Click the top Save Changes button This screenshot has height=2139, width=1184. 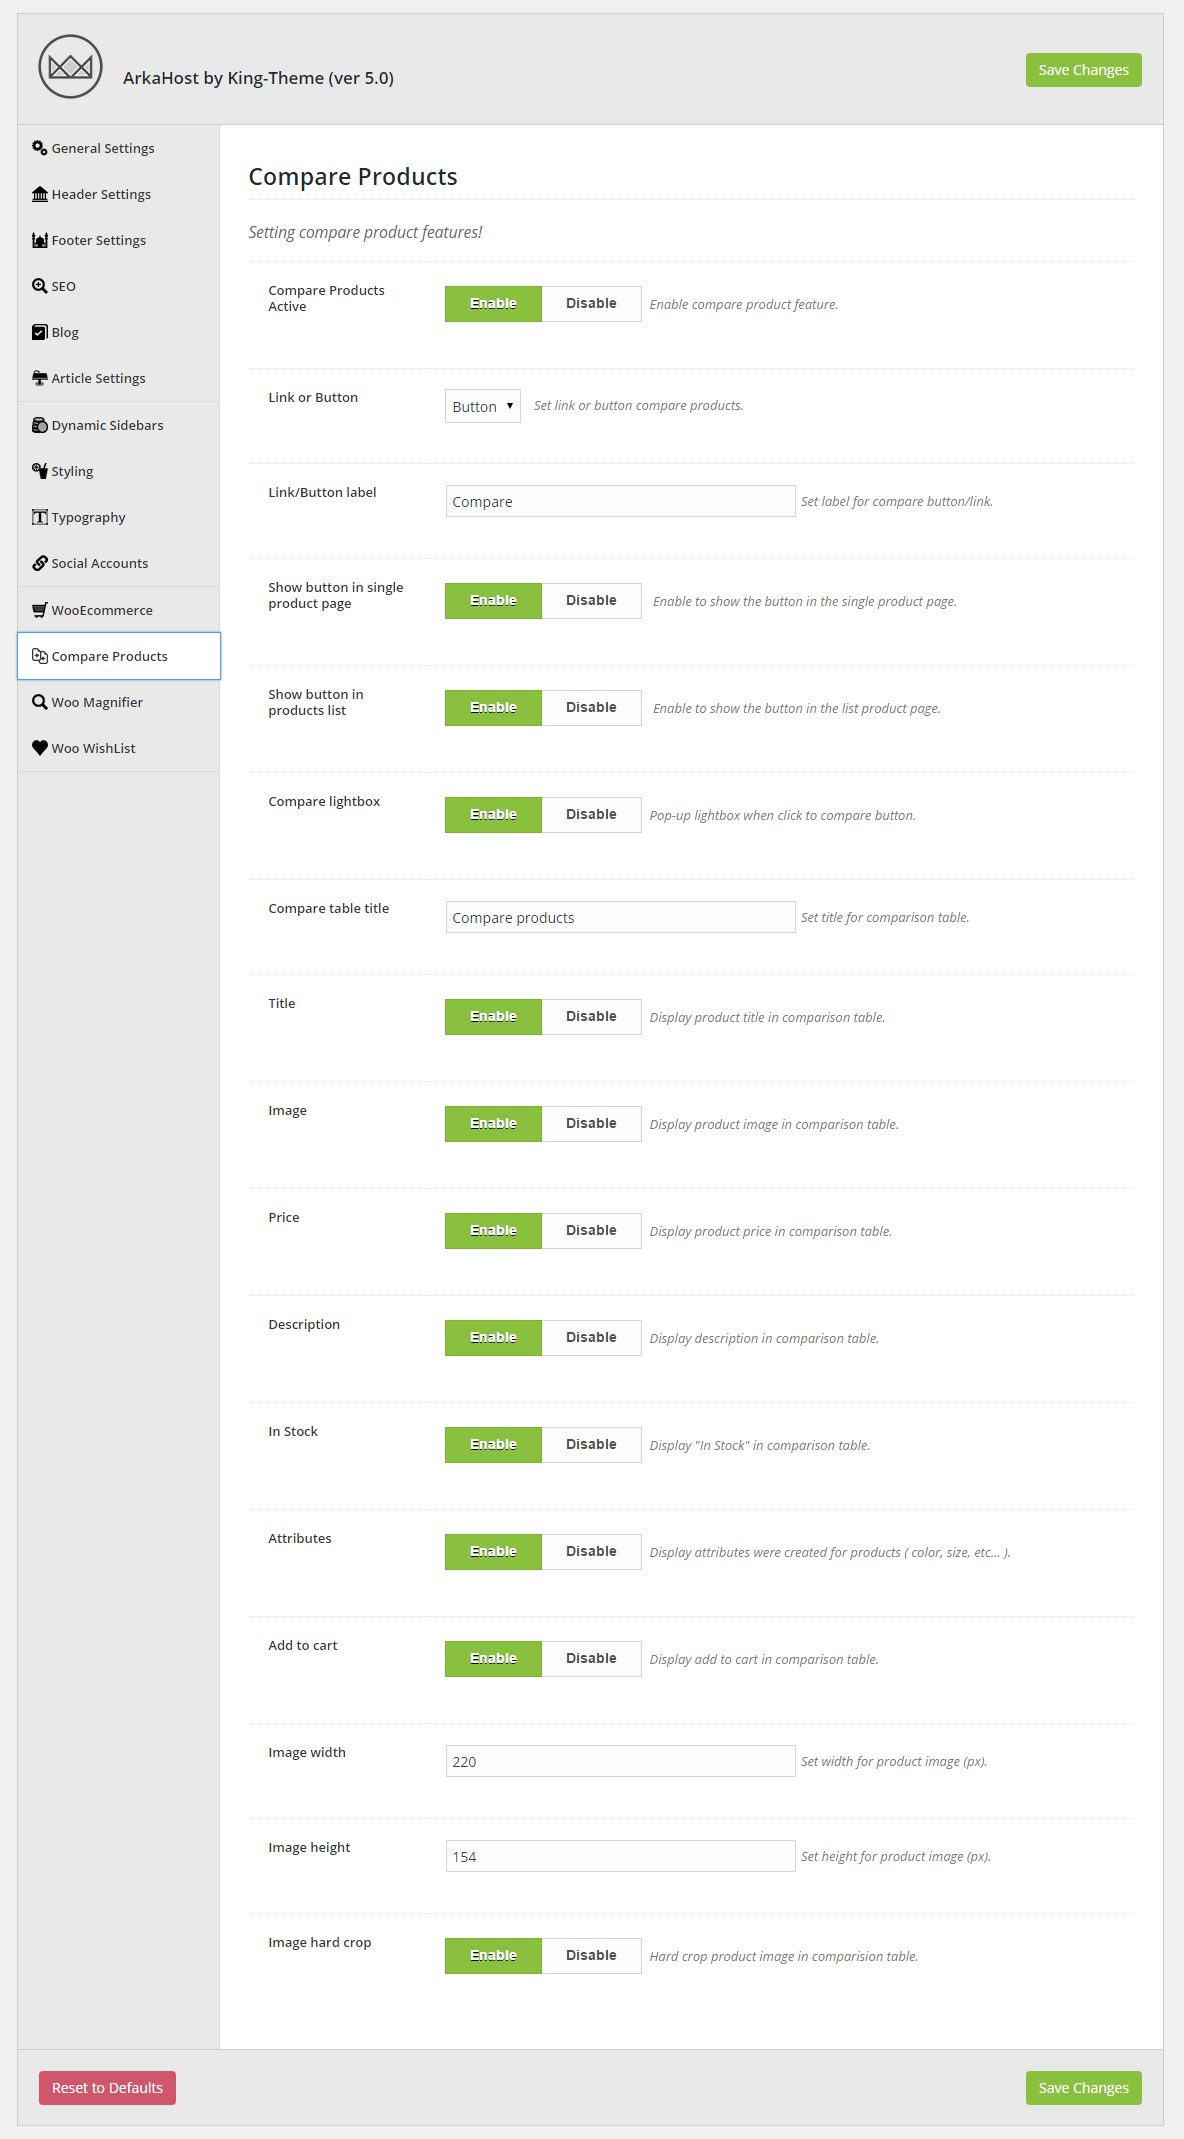[x=1083, y=70]
